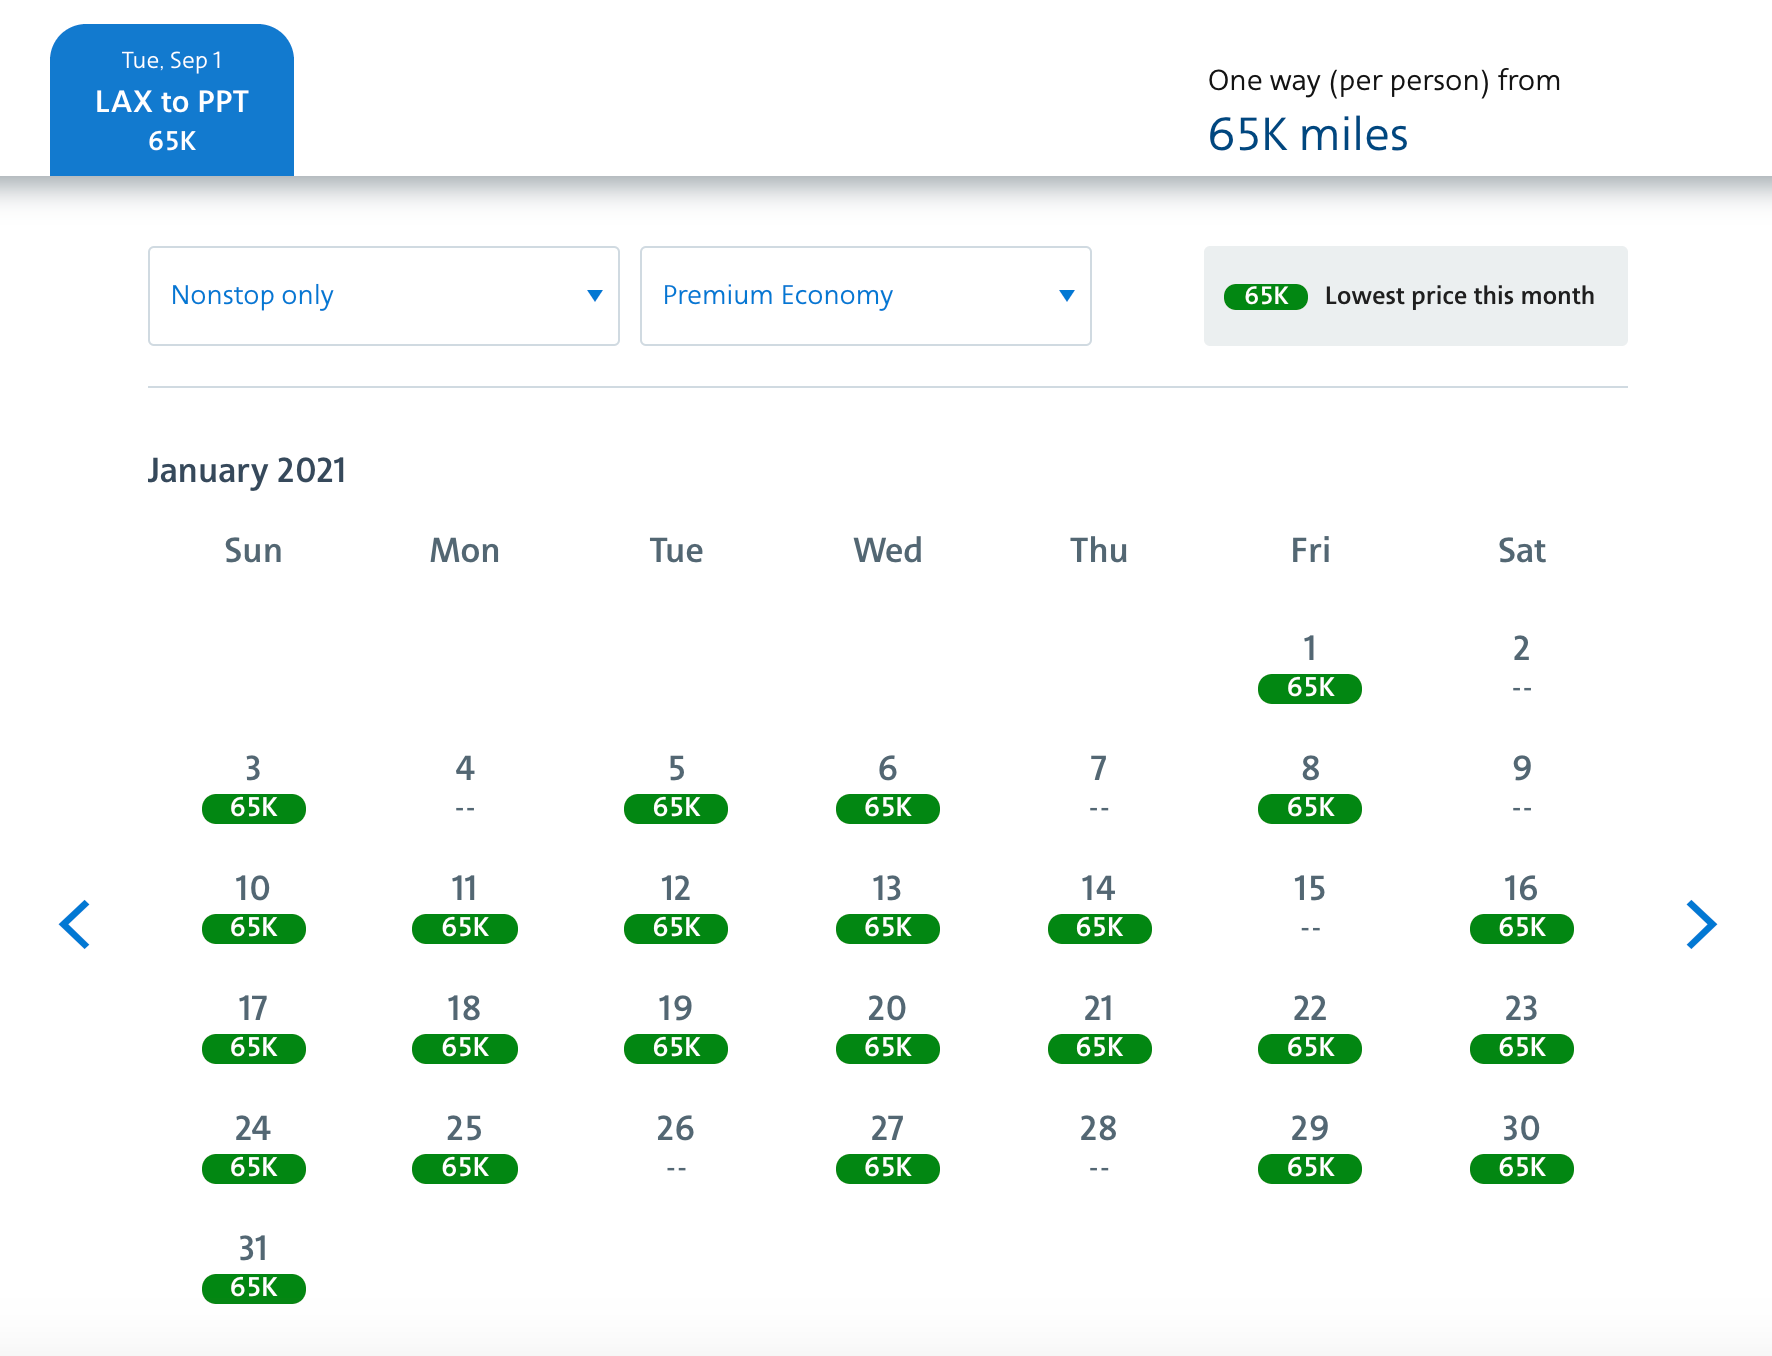Select January 29 65K fare
1772x1356 pixels.
pos(1309,1150)
